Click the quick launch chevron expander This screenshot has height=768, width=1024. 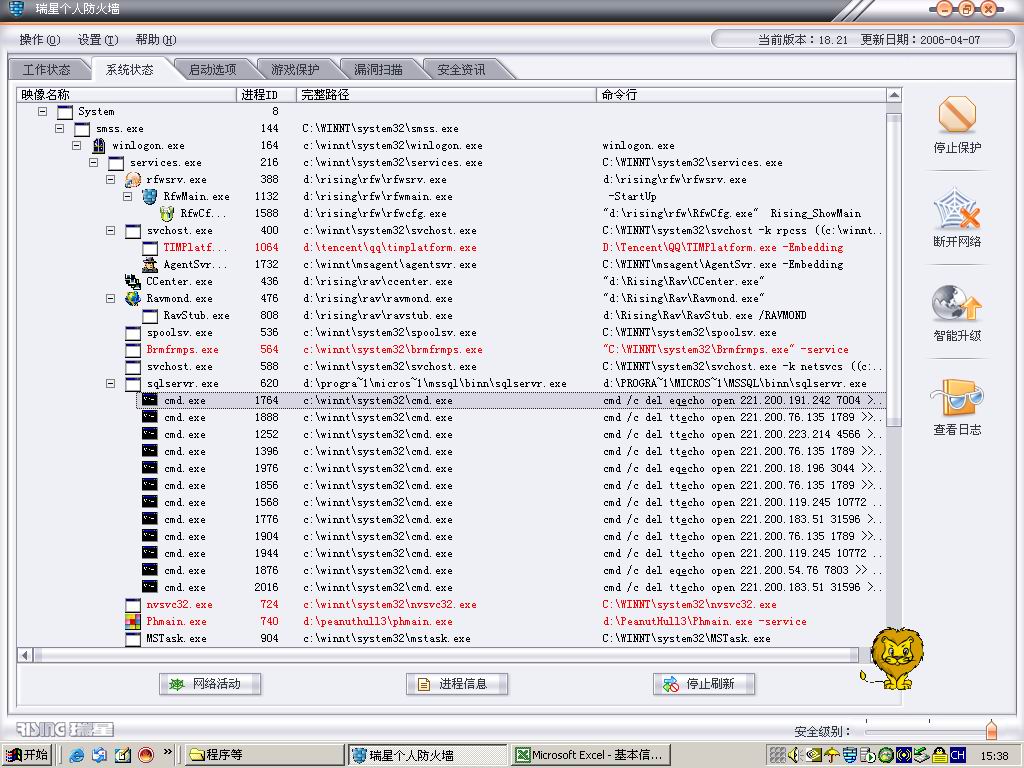168,752
